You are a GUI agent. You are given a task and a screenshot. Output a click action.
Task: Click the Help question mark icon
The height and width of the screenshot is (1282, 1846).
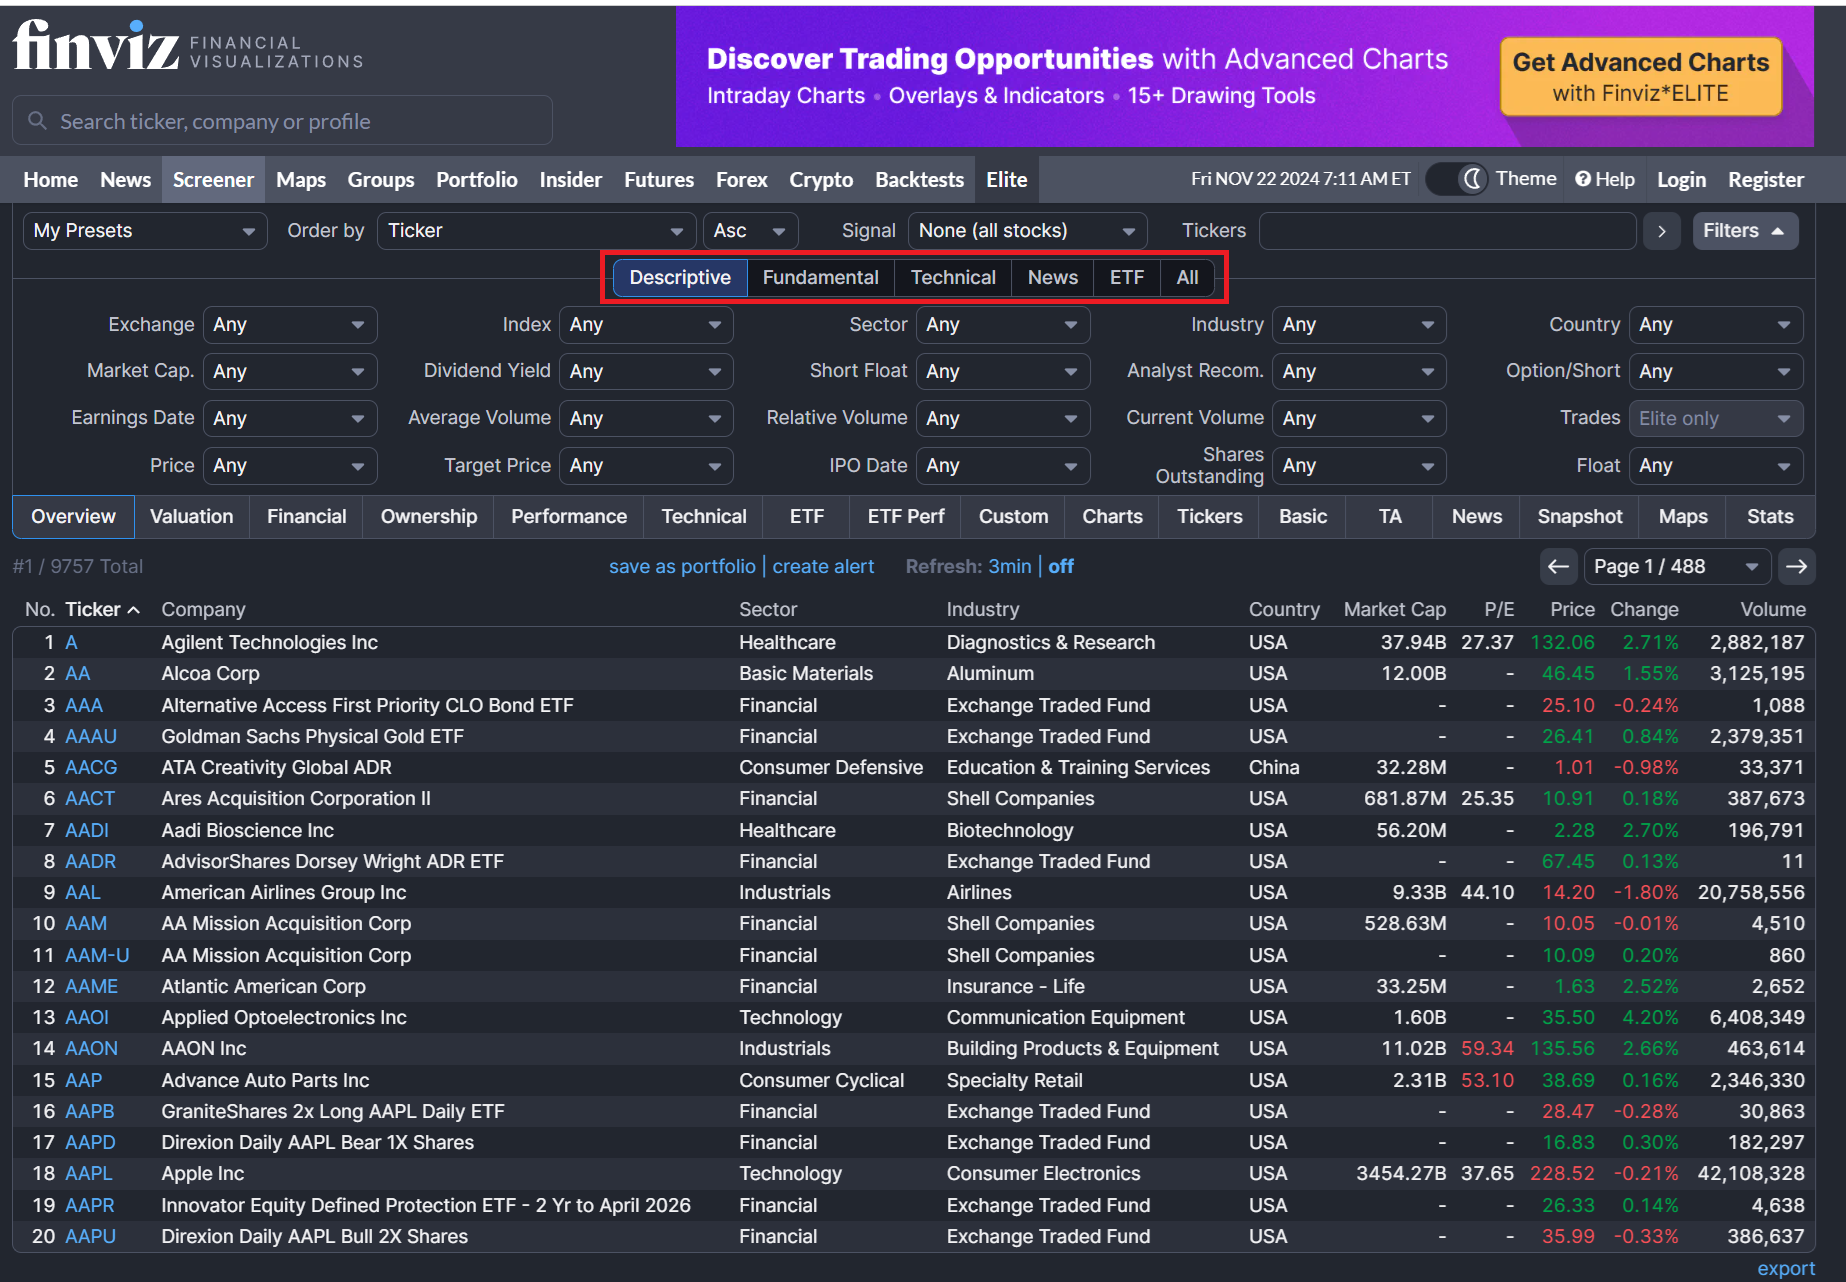tap(1583, 179)
